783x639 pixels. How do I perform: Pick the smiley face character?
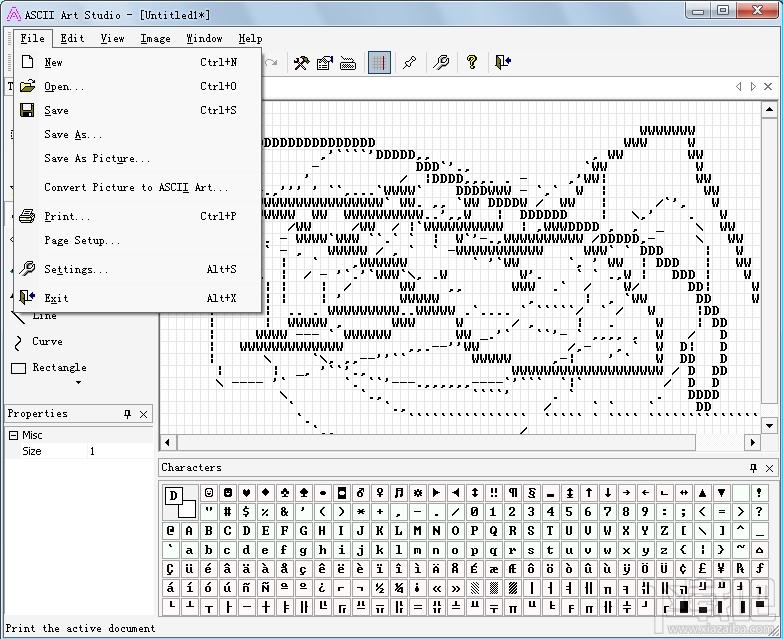pos(209,493)
